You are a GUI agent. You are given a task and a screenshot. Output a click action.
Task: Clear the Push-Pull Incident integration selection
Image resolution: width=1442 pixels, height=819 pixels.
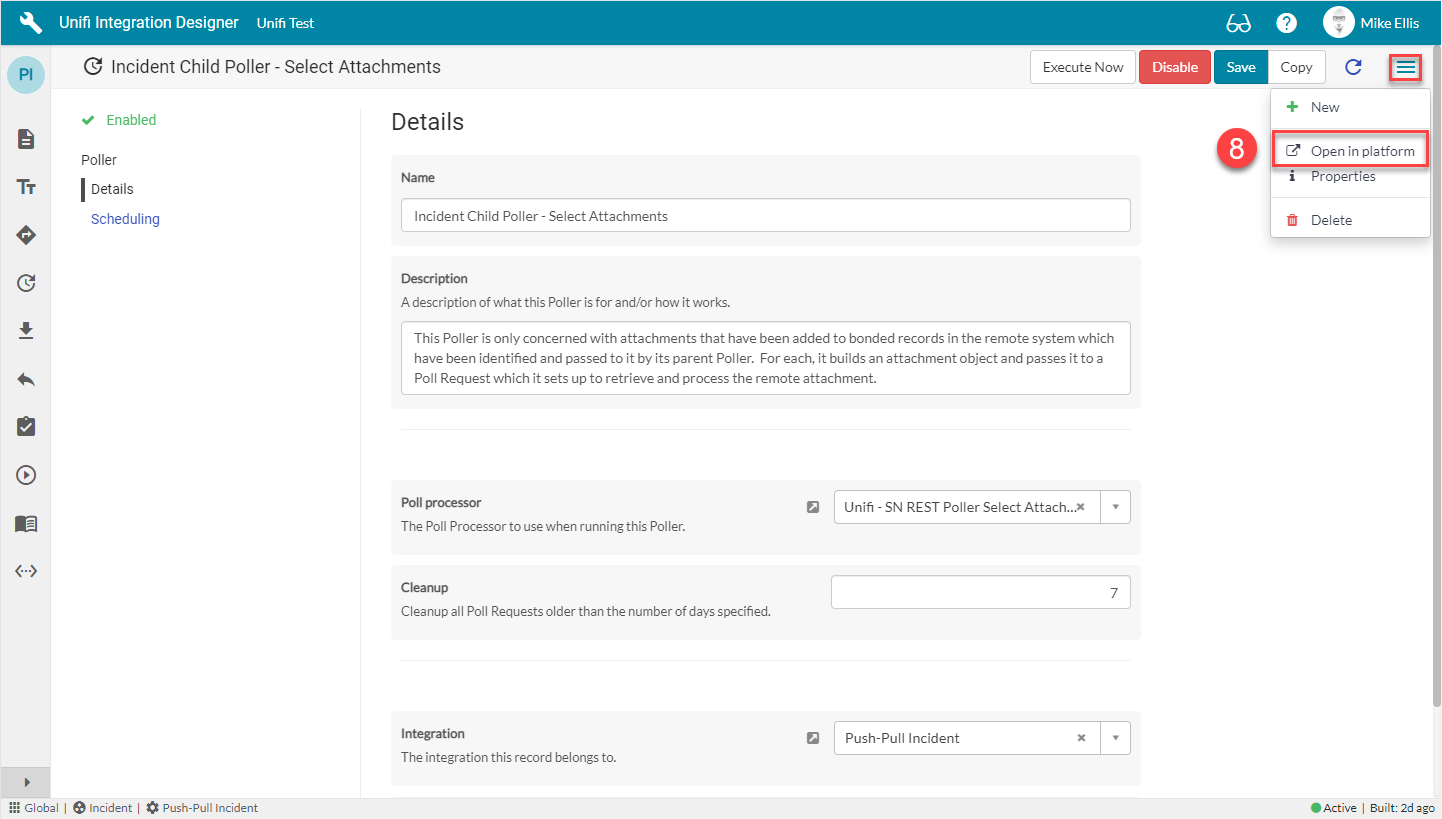coord(1081,738)
